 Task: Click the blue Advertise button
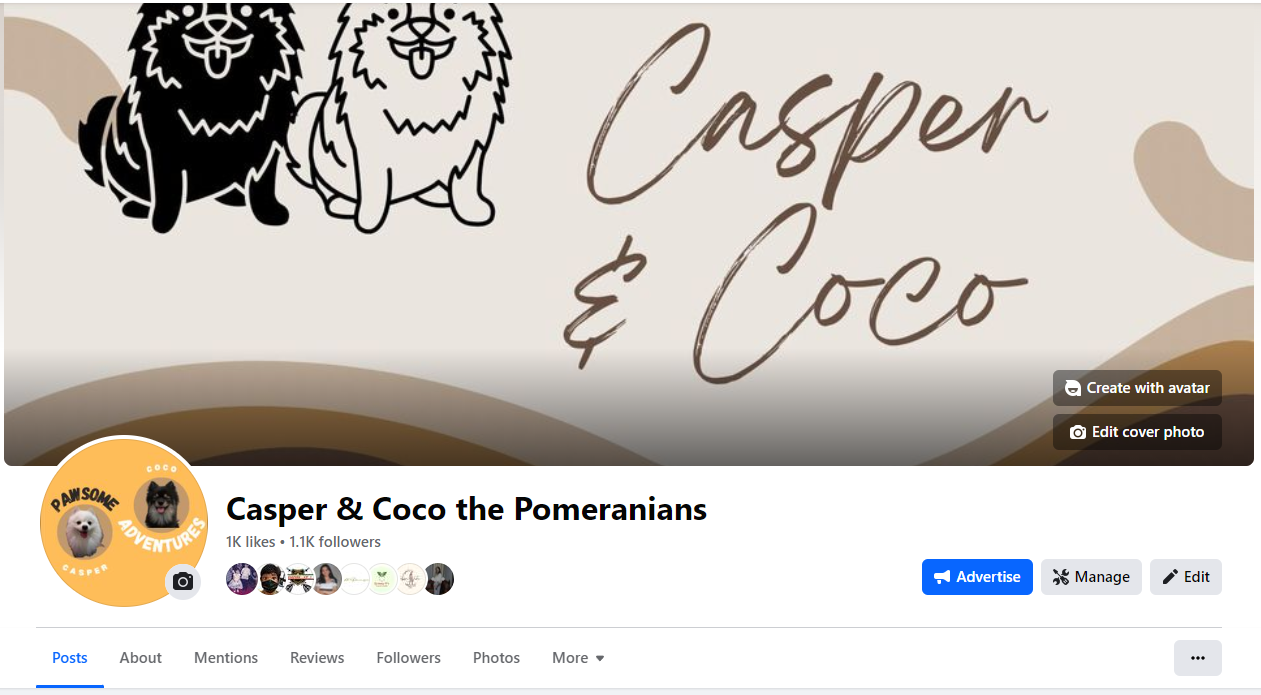(977, 577)
